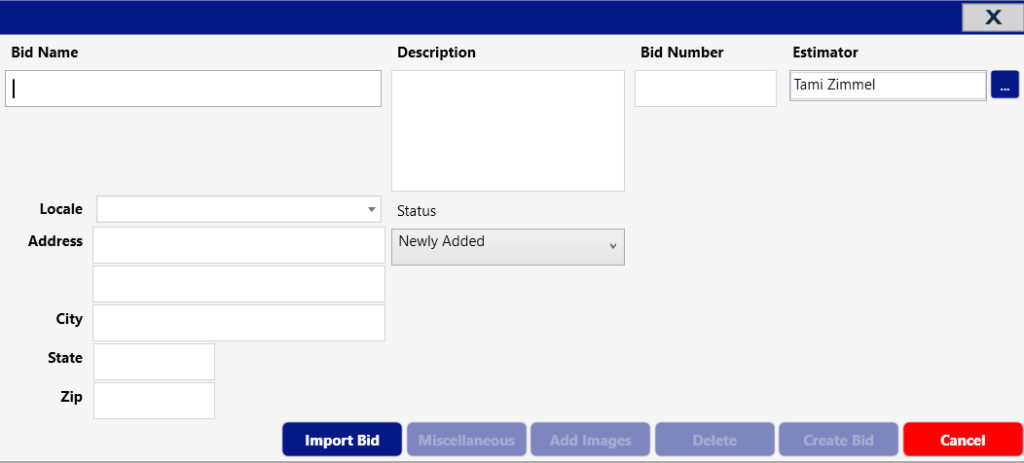Expand the Status dropdown showing Newly Added
1024x463 pixels.
tap(507, 246)
